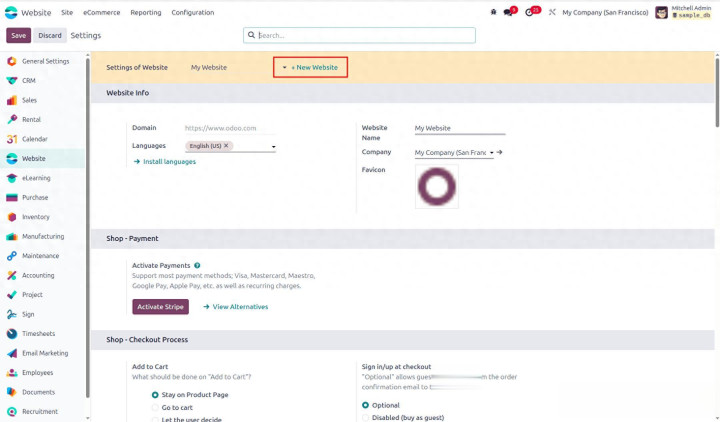
Task: Click Activate Stripe button
Action: tap(160, 307)
